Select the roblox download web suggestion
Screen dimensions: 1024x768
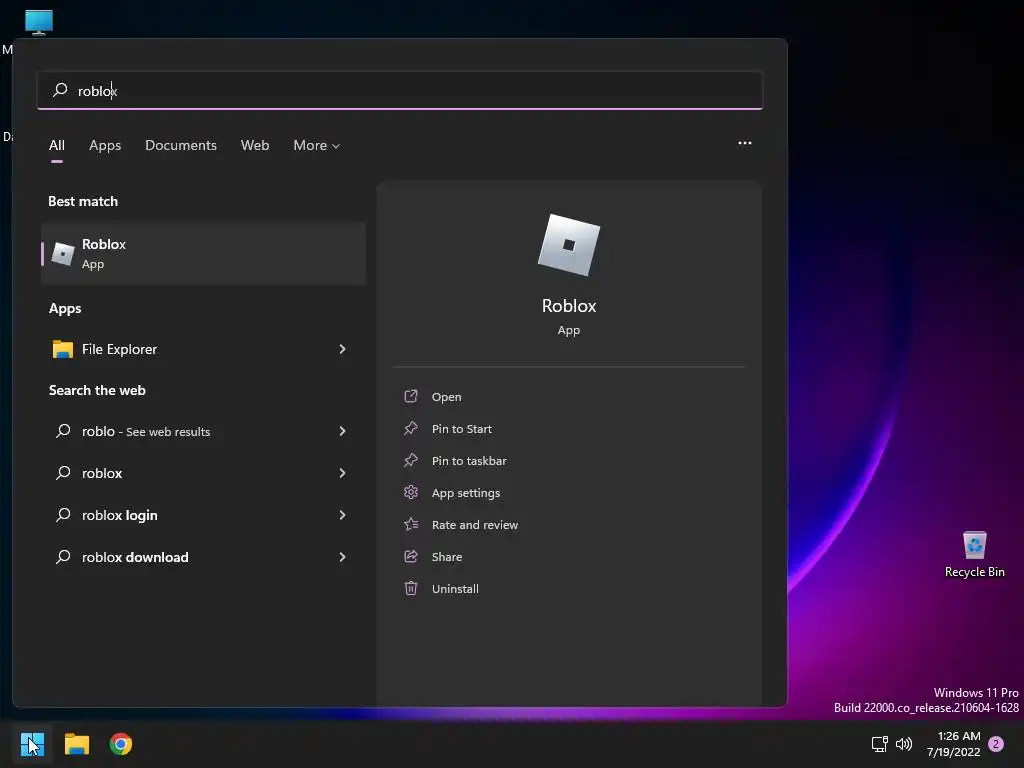[203, 557]
